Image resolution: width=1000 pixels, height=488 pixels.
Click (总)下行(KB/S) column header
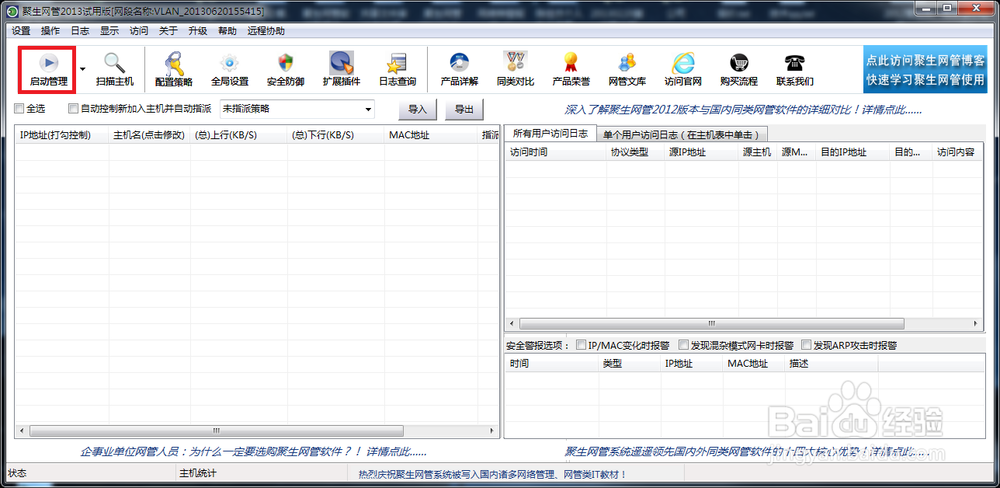pos(335,135)
